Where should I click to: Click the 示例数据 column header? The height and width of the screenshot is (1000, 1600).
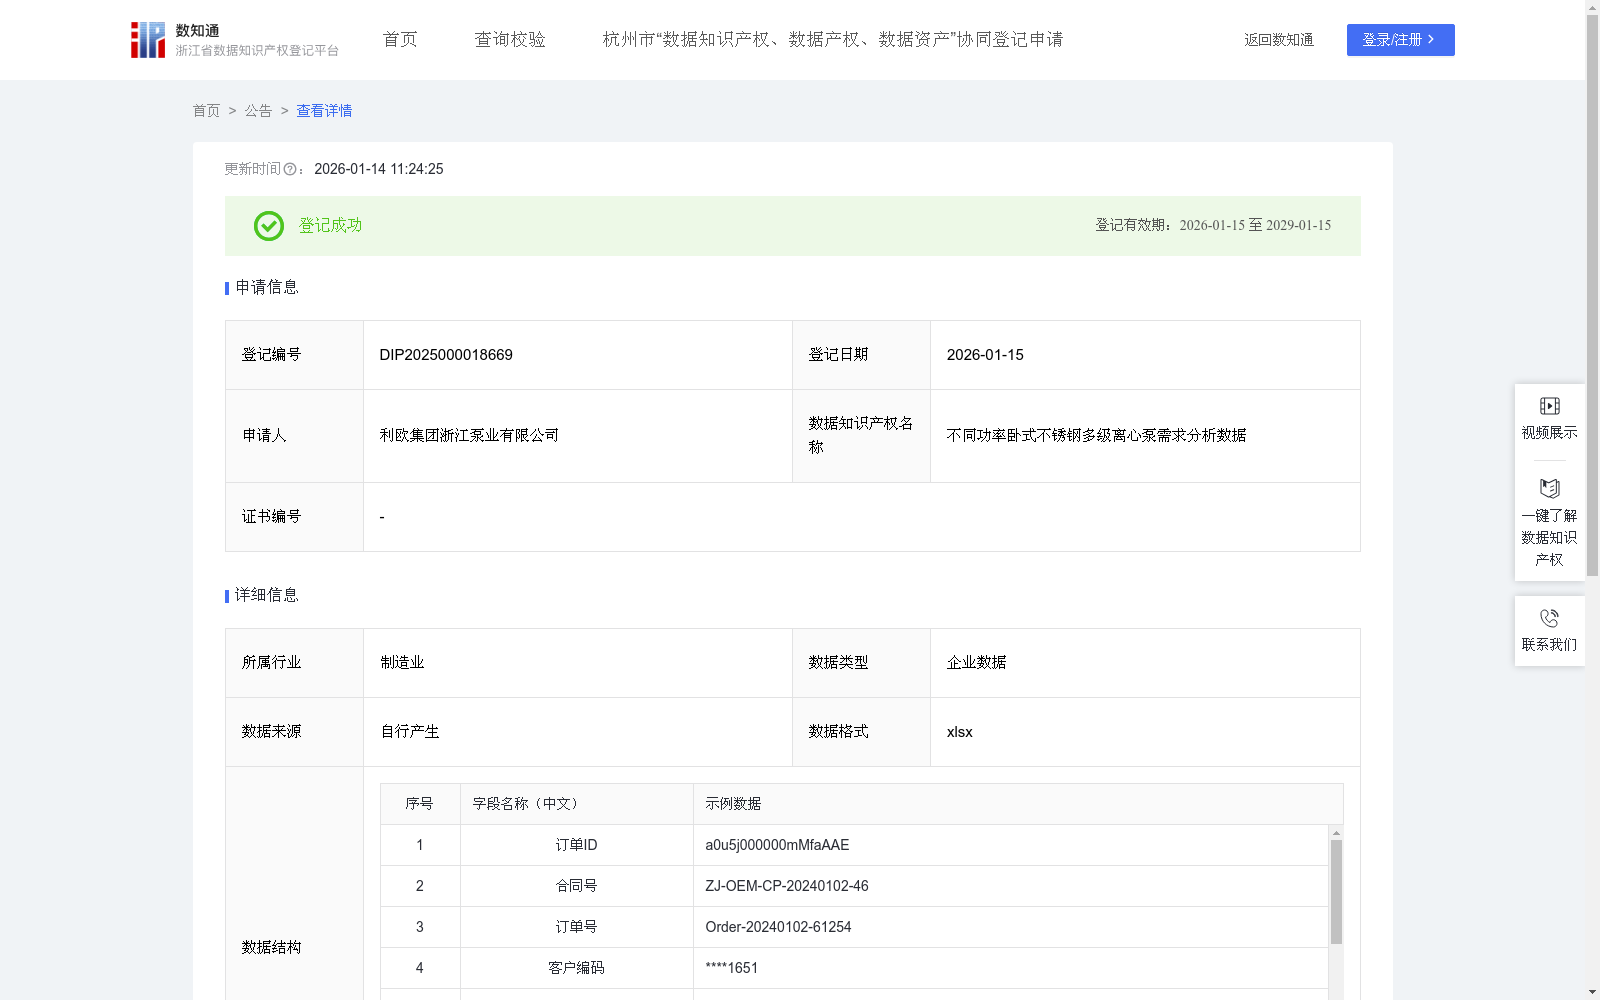(x=1018, y=804)
